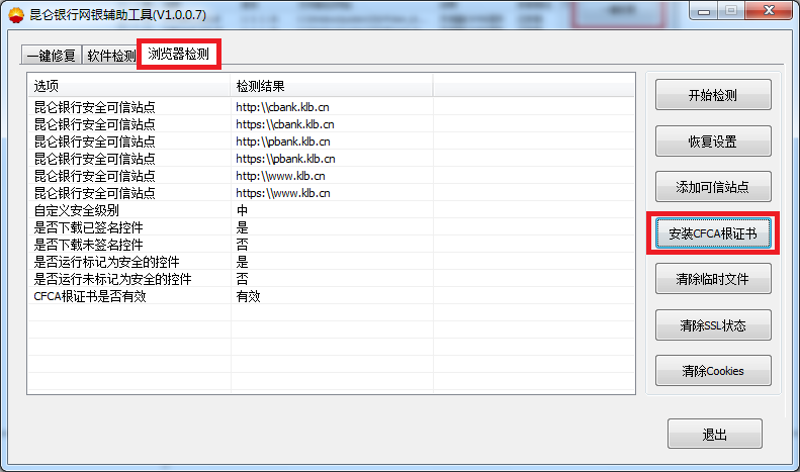Exit using the 退出 button
The image size is (800, 472).
point(714,435)
